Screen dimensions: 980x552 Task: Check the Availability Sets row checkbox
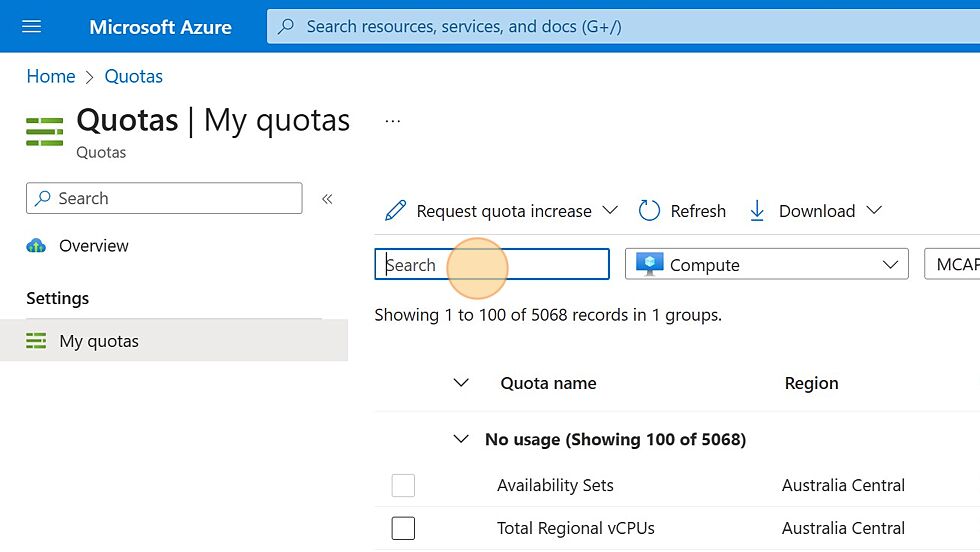coord(403,485)
